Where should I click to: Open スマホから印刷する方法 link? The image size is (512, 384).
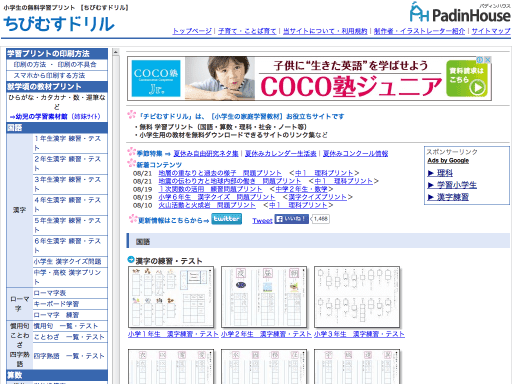[49, 76]
